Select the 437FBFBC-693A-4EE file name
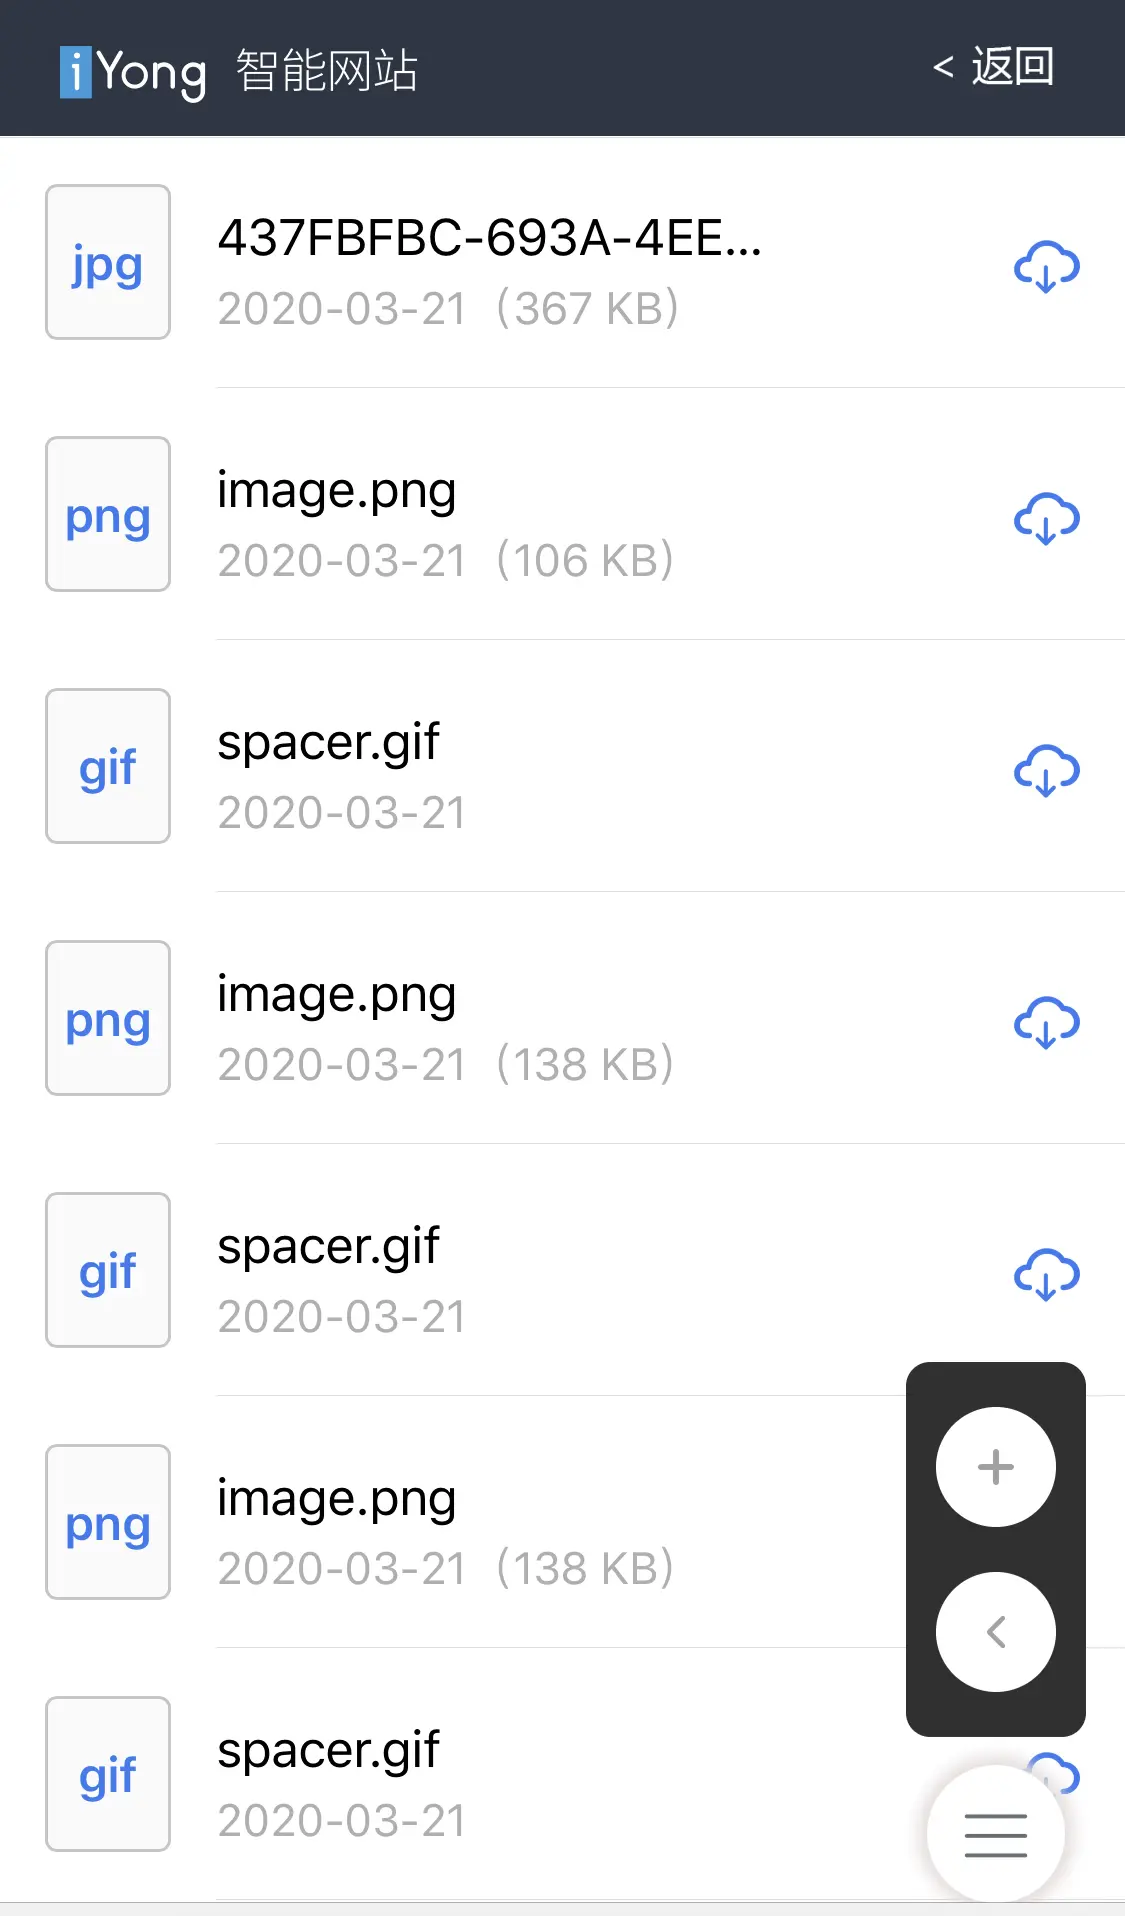The width and height of the screenshot is (1125, 1916). click(489, 240)
